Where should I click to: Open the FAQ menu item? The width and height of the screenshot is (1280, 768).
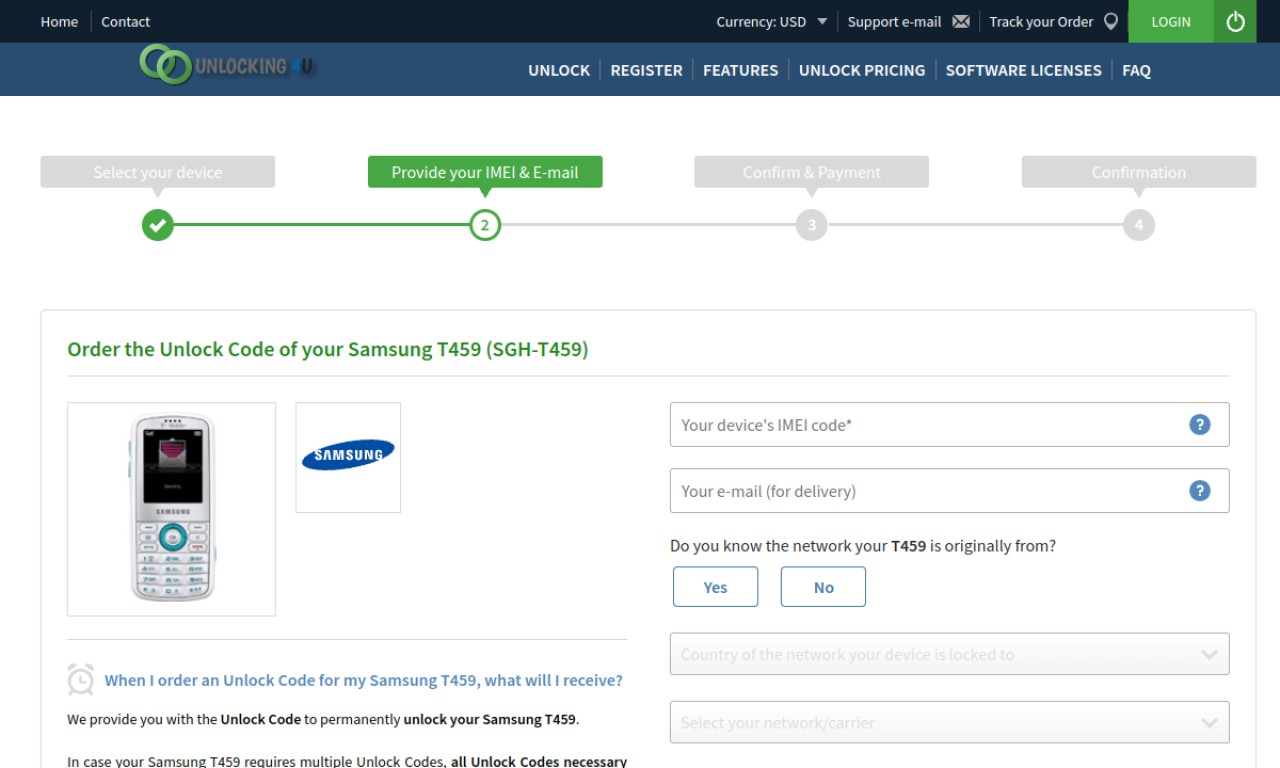[x=1136, y=70]
